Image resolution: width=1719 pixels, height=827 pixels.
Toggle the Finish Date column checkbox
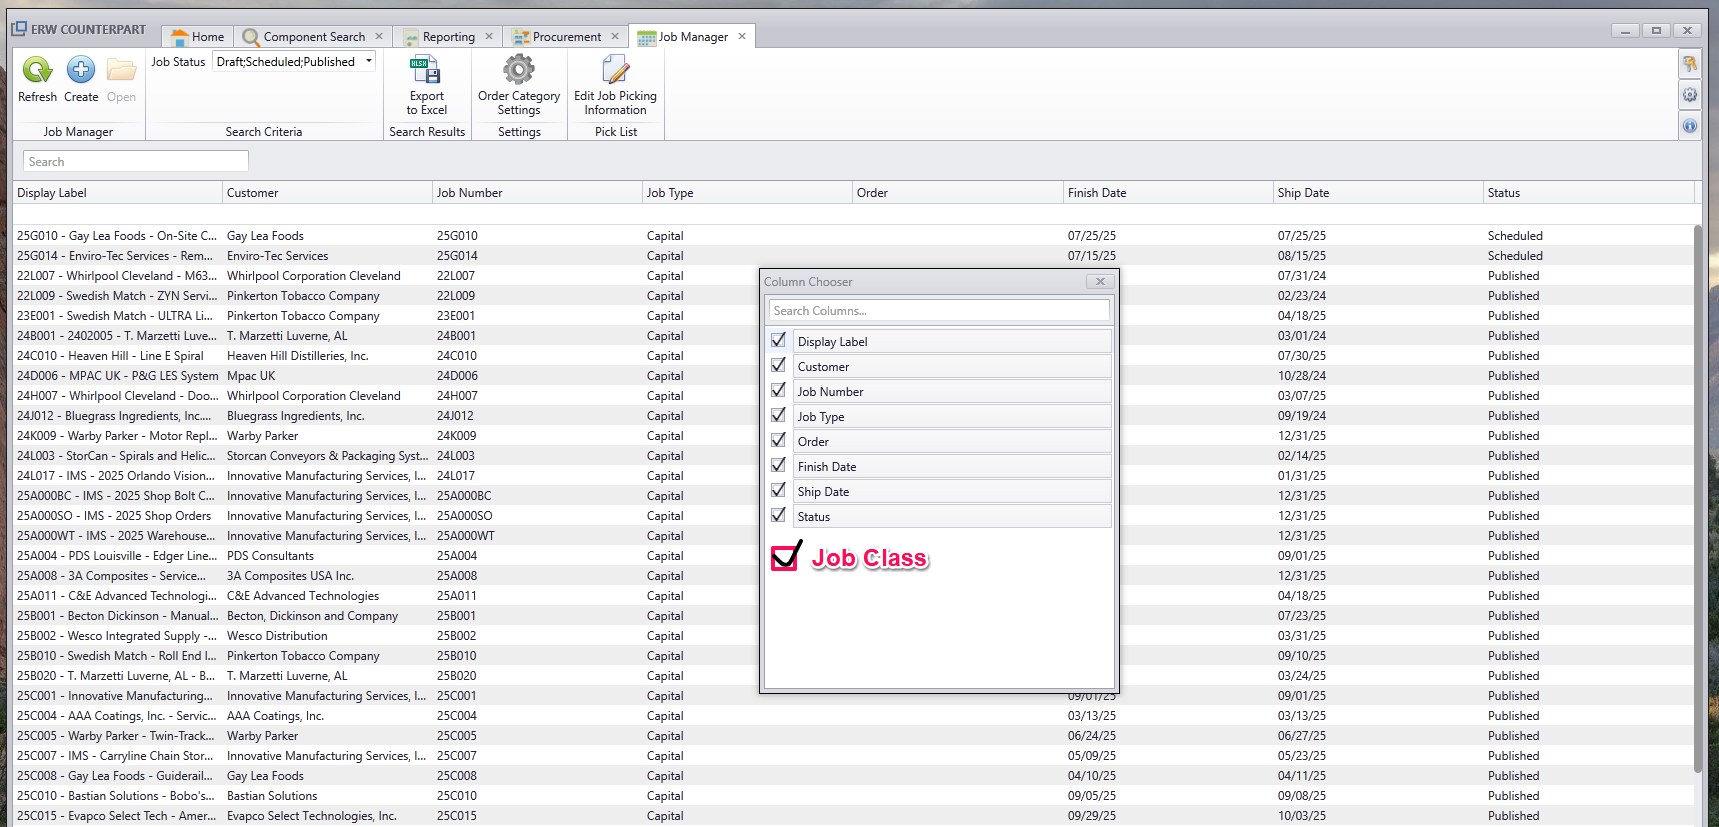[779, 466]
